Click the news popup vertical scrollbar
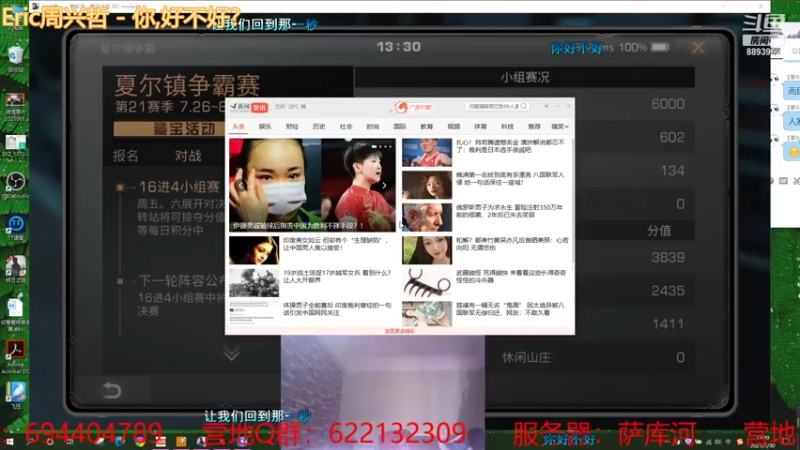 pyautogui.click(x=572, y=199)
